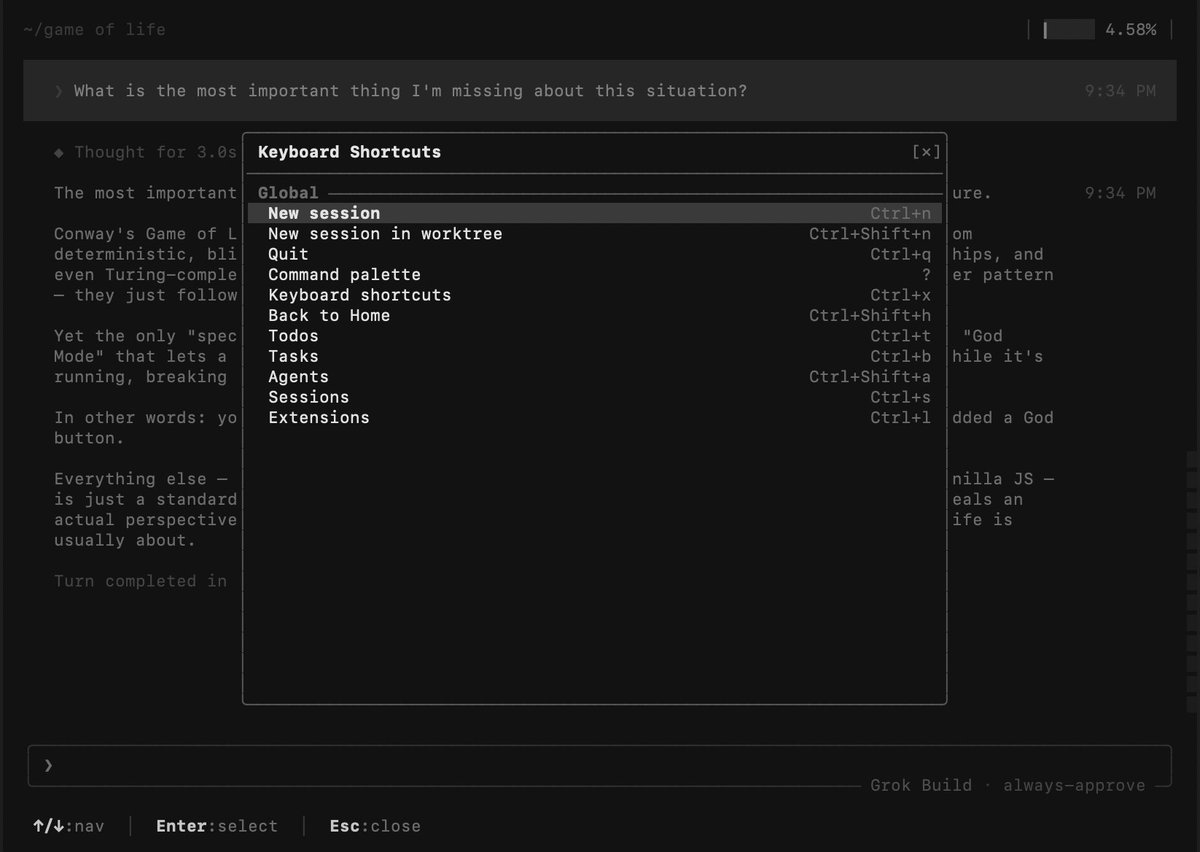
Task: Click the Ctrl+Shift+h shortcut label
Action: 870,316
